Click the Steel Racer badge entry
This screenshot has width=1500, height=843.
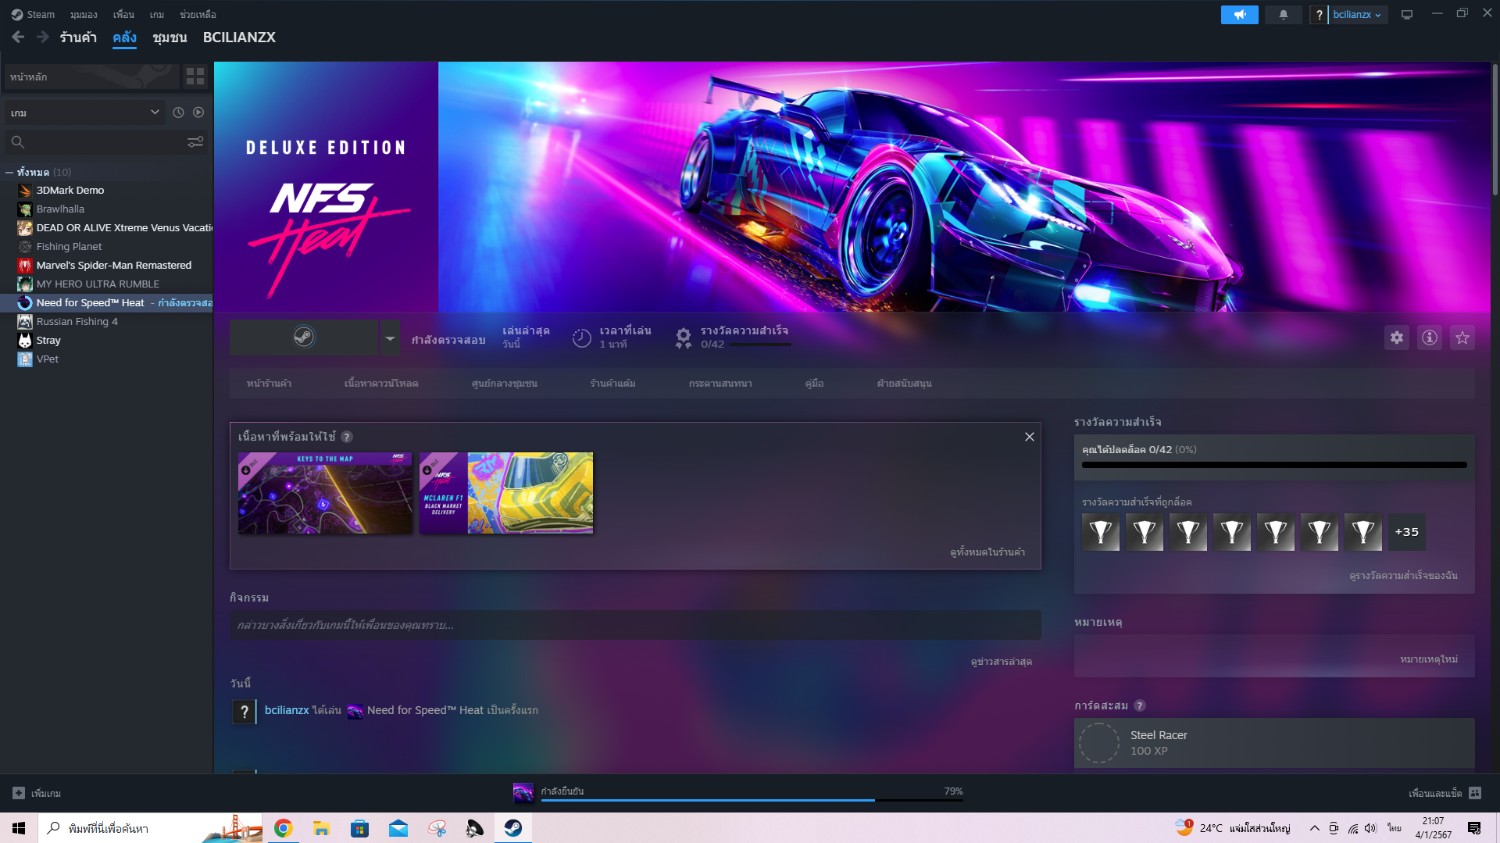1274,743
